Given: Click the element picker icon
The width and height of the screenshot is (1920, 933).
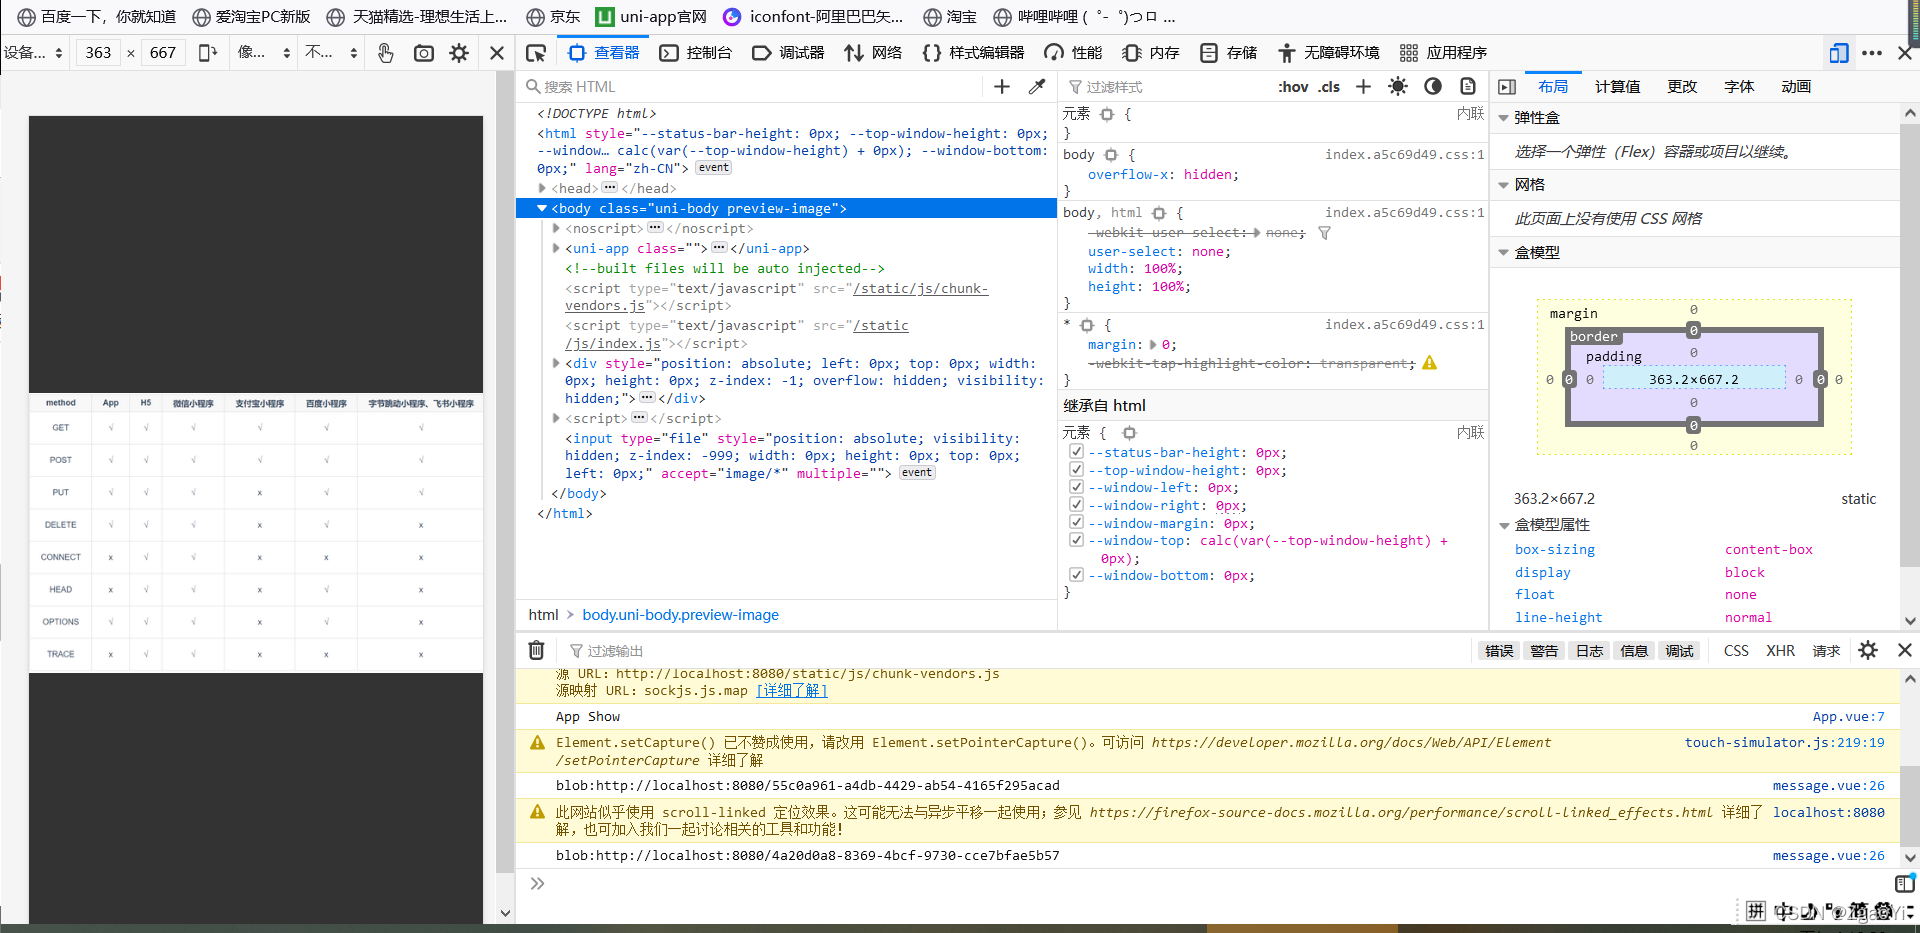Looking at the screenshot, I should pyautogui.click(x=536, y=53).
